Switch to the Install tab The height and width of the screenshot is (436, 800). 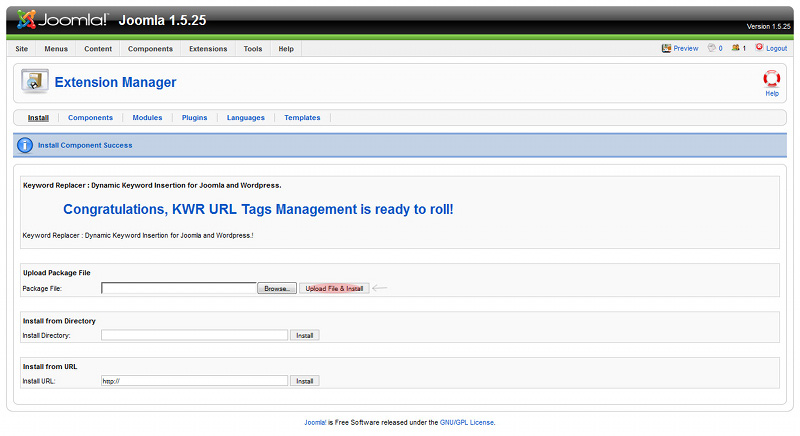(x=38, y=118)
